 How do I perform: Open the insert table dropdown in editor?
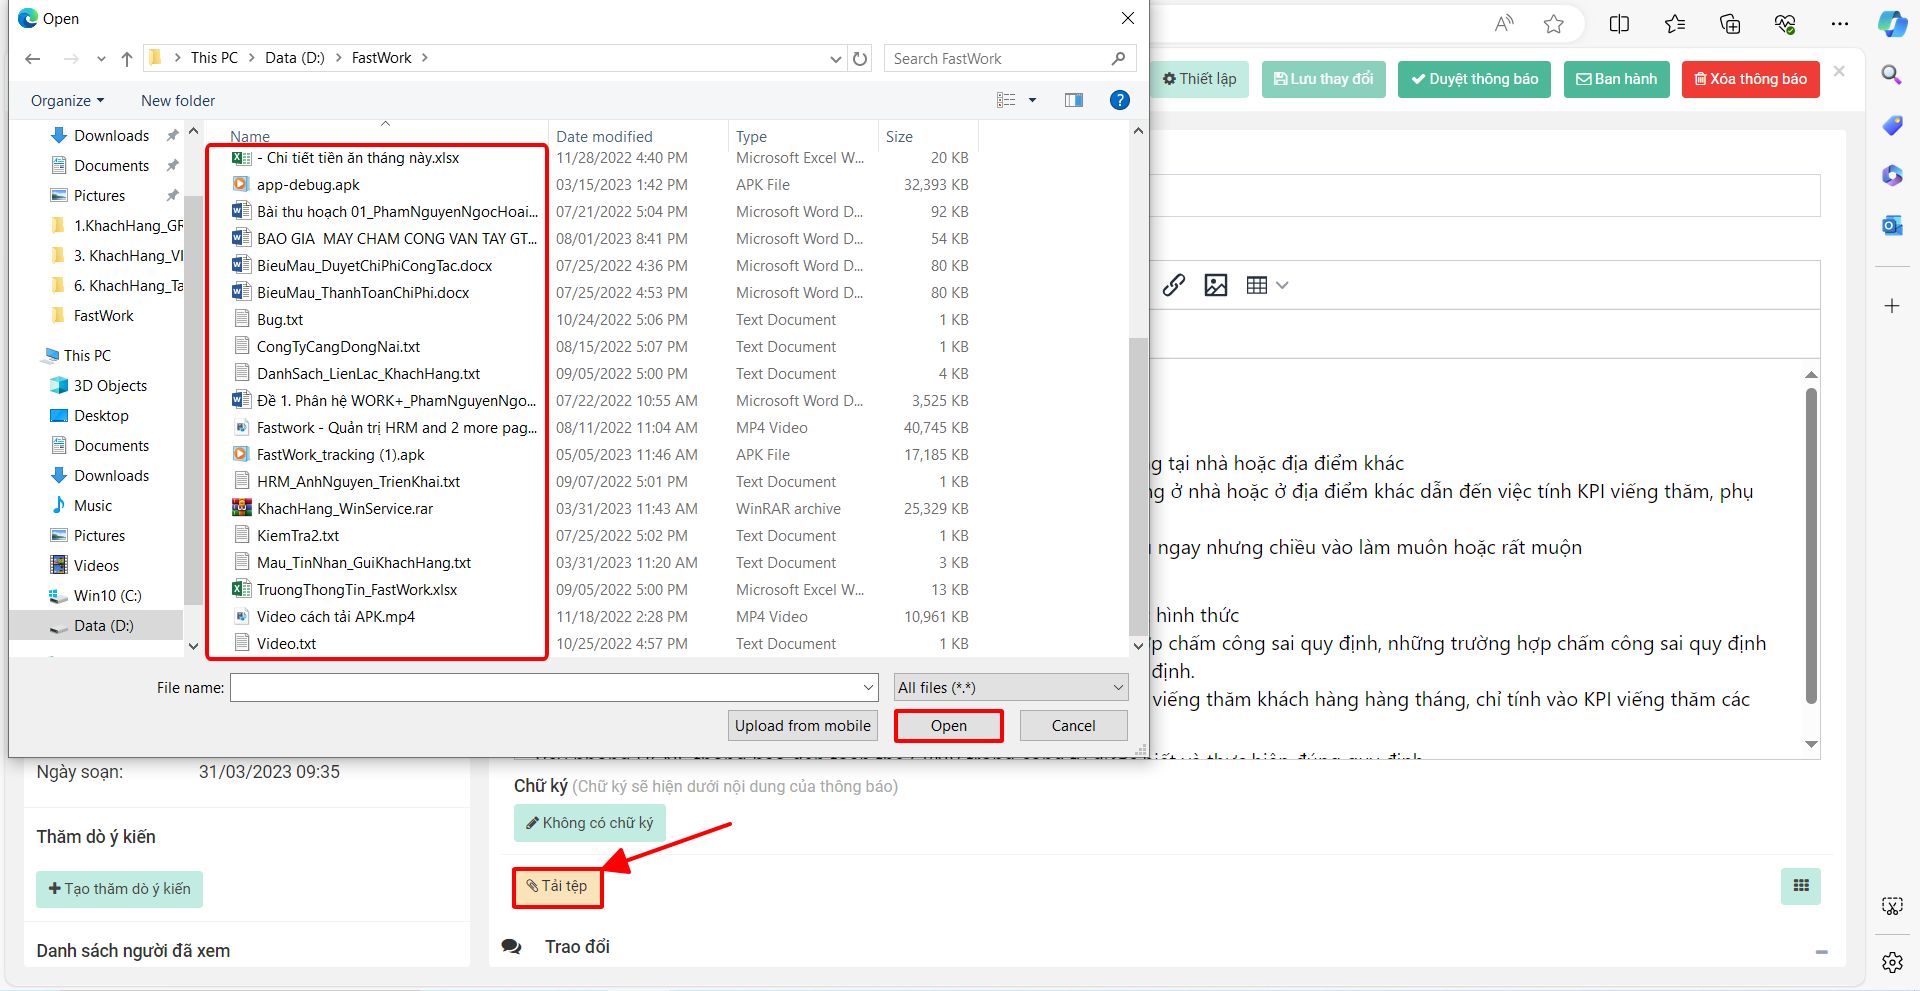click(x=1267, y=285)
